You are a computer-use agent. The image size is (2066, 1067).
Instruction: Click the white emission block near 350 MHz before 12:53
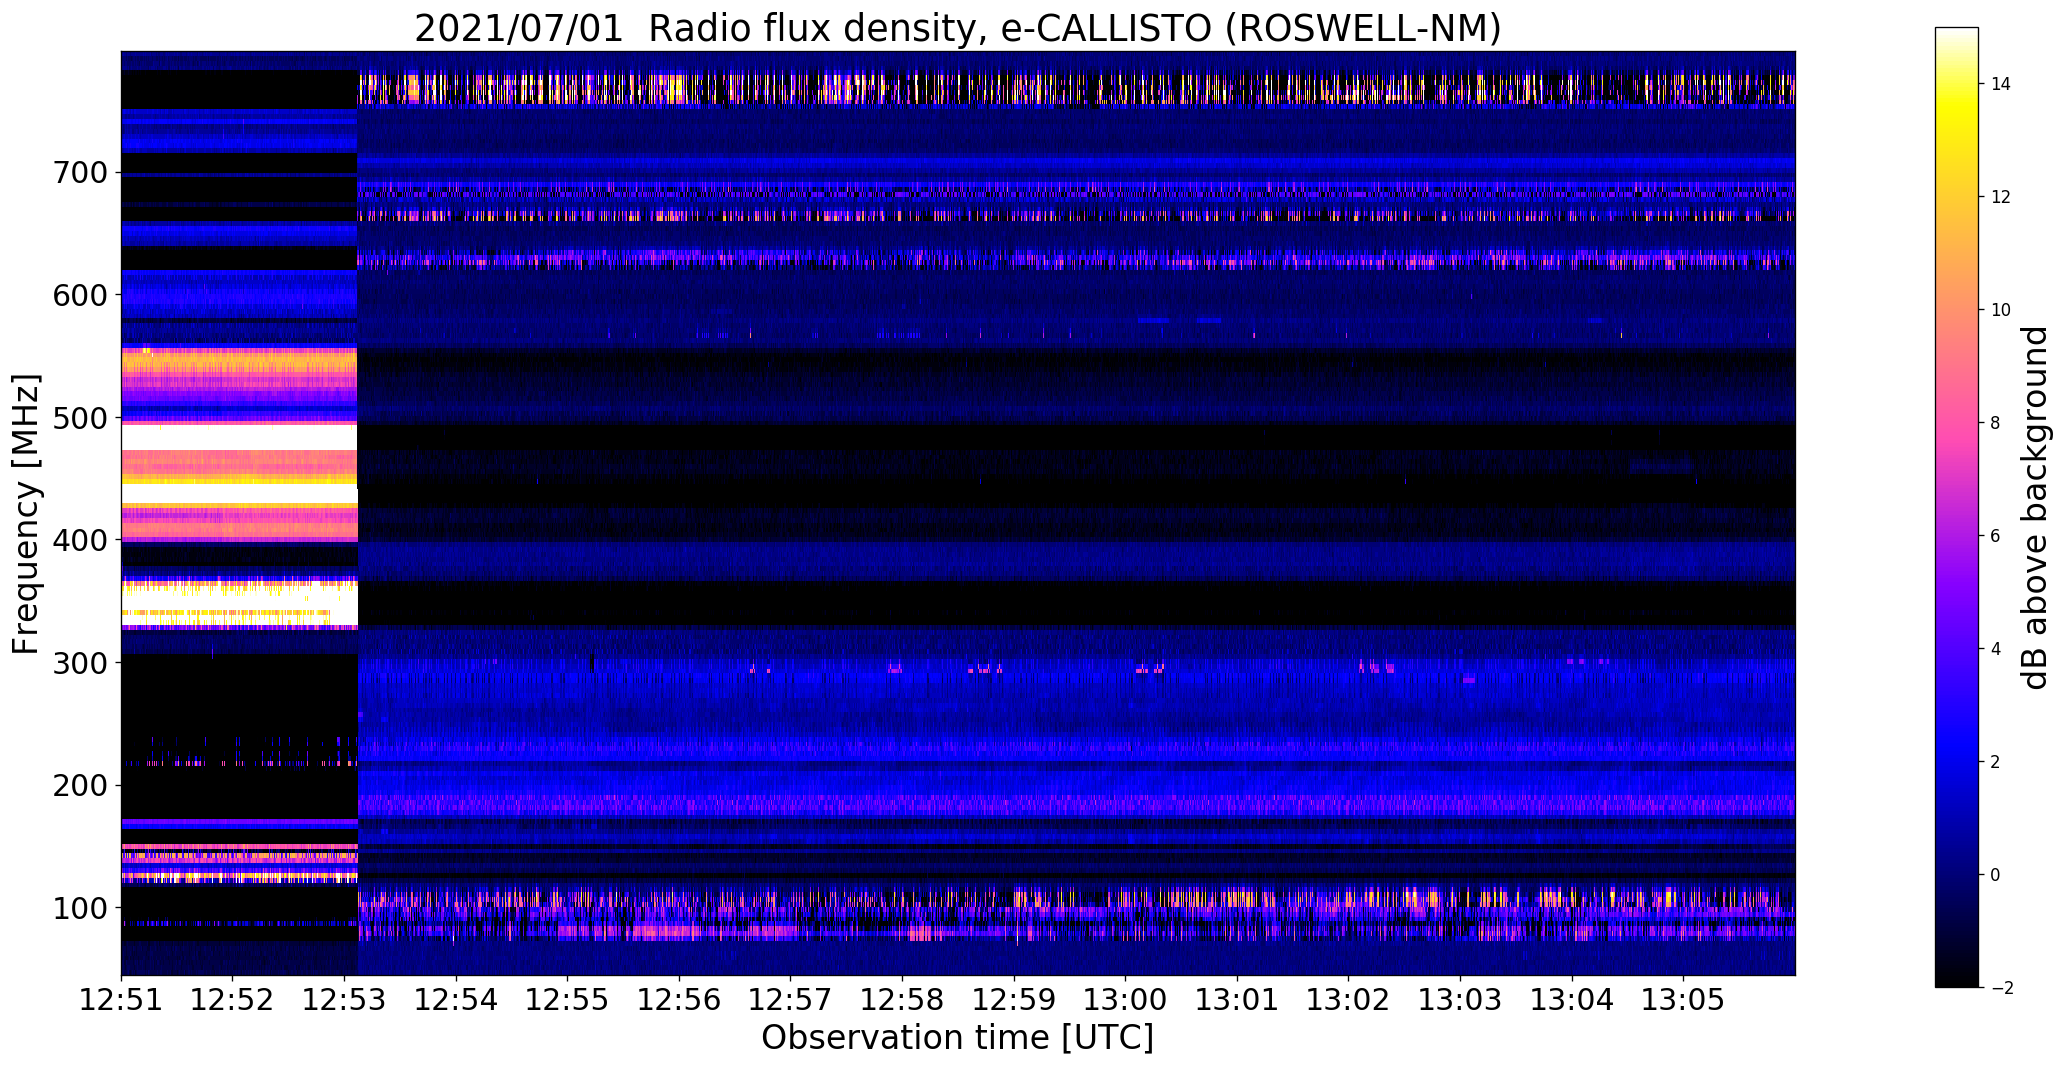point(239,604)
